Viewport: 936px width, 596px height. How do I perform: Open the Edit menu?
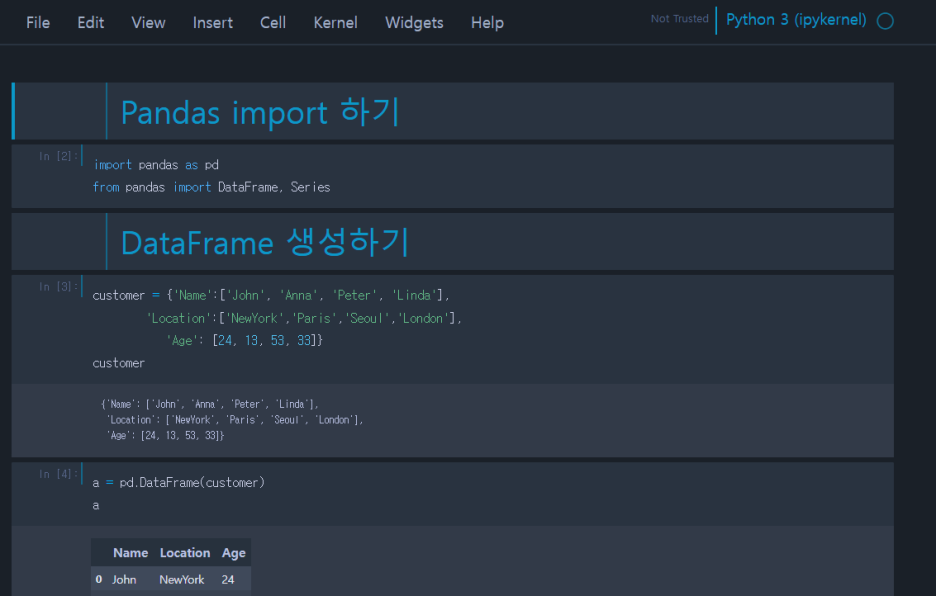coord(91,23)
